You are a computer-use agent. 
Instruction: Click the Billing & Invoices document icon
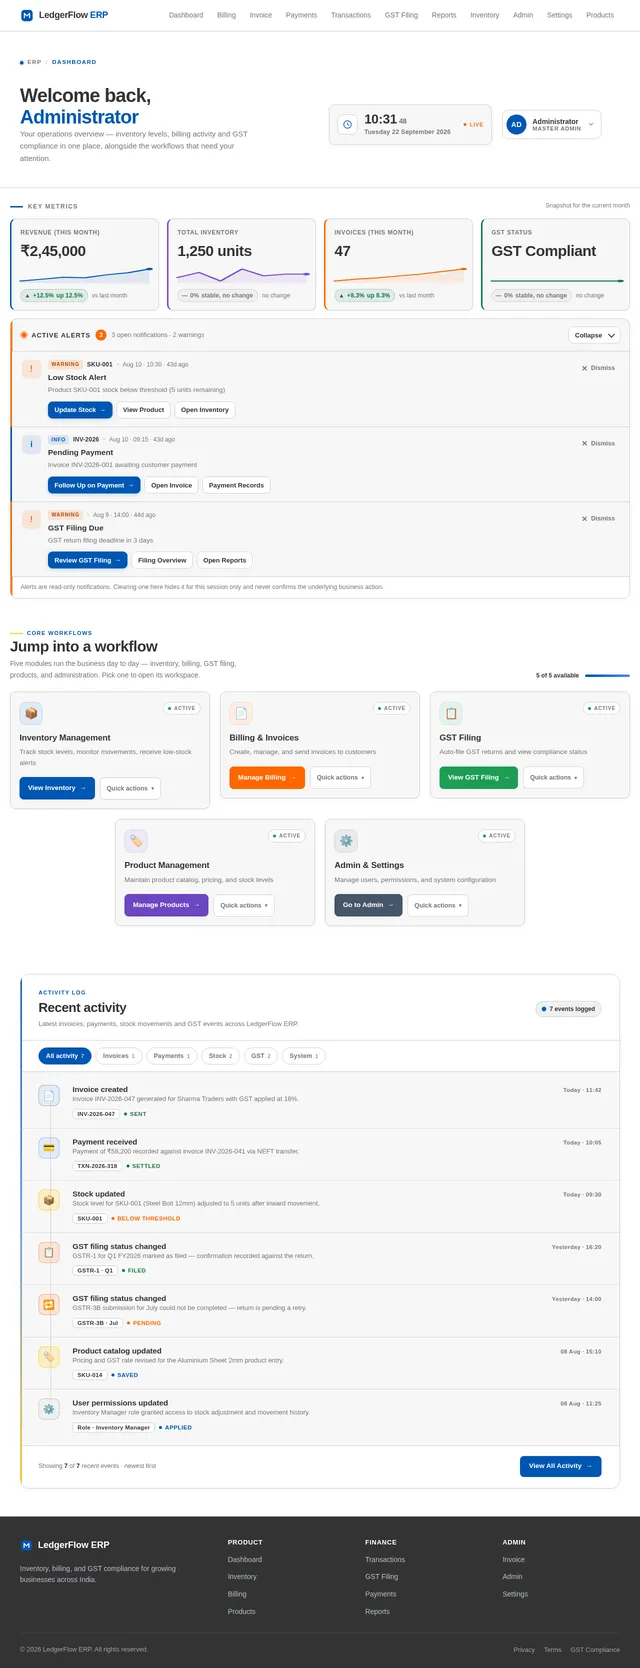click(x=241, y=714)
